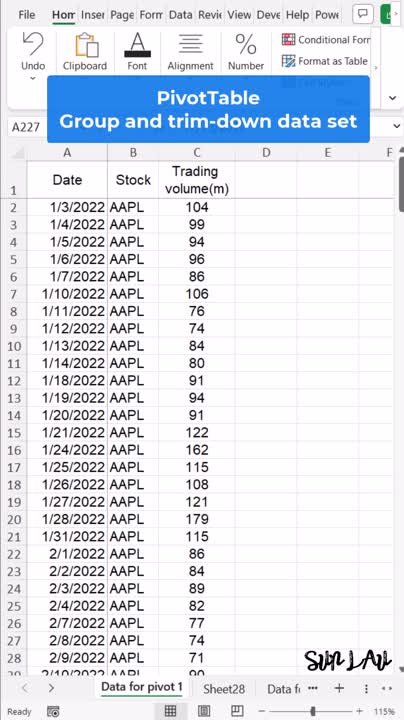Open the Alignment group icon
404x720 pixels.
coord(190,45)
